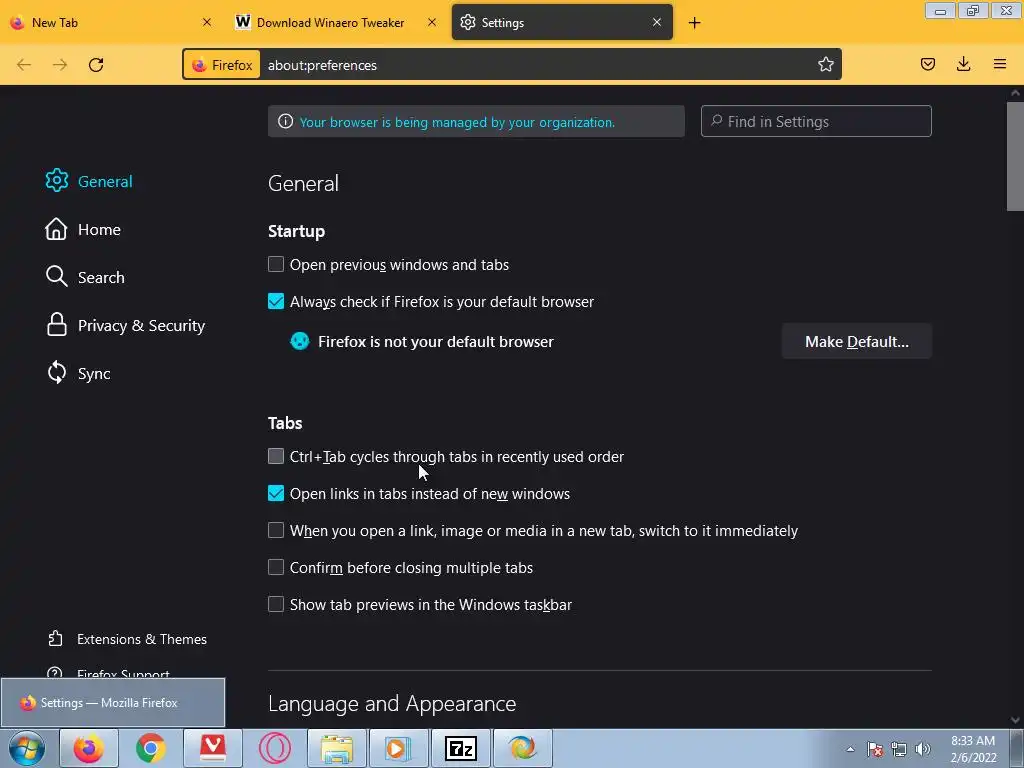Screen dimensions: 1024x768
Task: Enable Confirm before closing multiple tabs
Action: (x=276, y=567)
